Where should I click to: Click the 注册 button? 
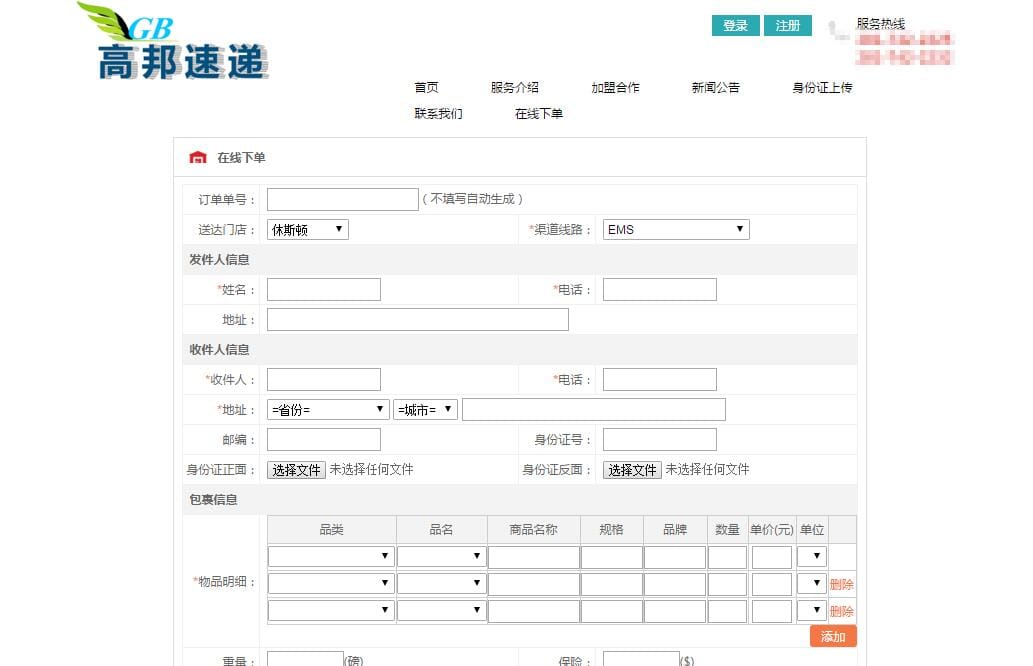(787, 26)
